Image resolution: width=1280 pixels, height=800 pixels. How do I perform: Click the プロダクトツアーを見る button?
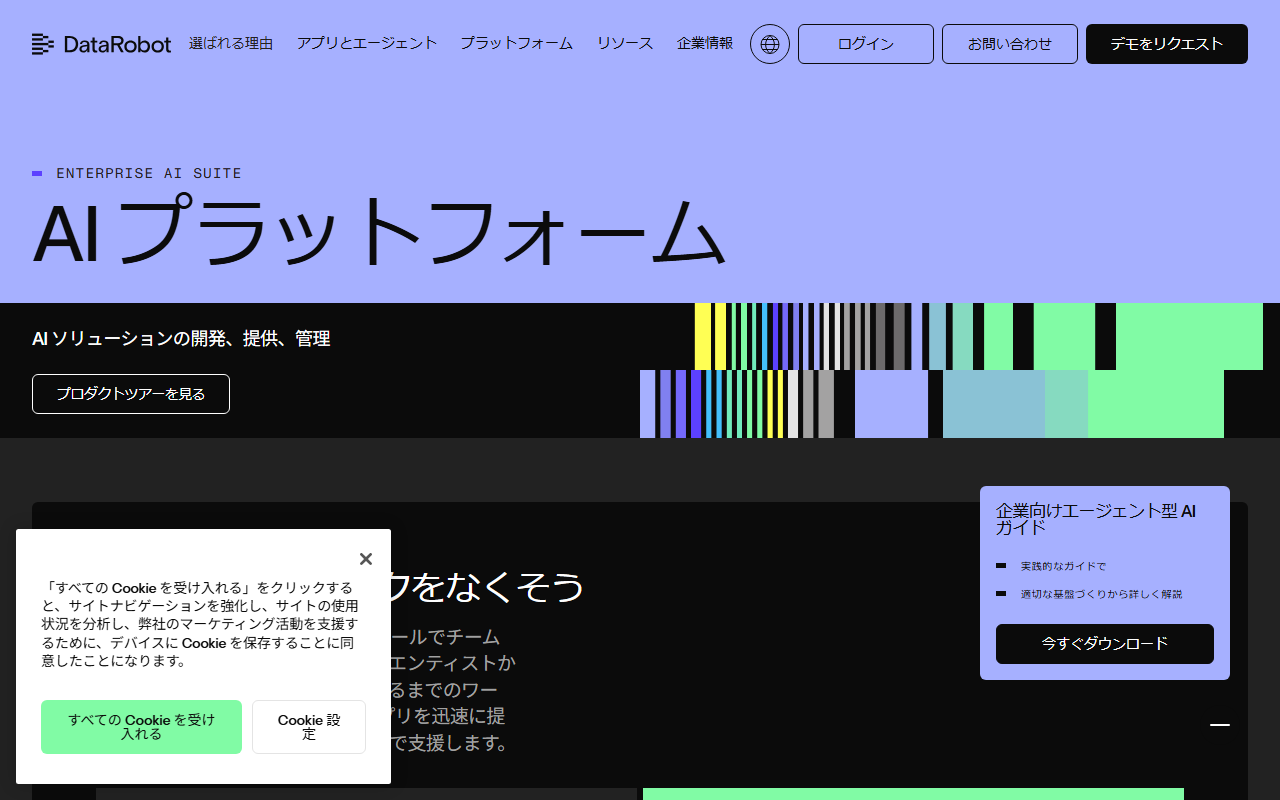pyautogui.click(x=131, y=394)
